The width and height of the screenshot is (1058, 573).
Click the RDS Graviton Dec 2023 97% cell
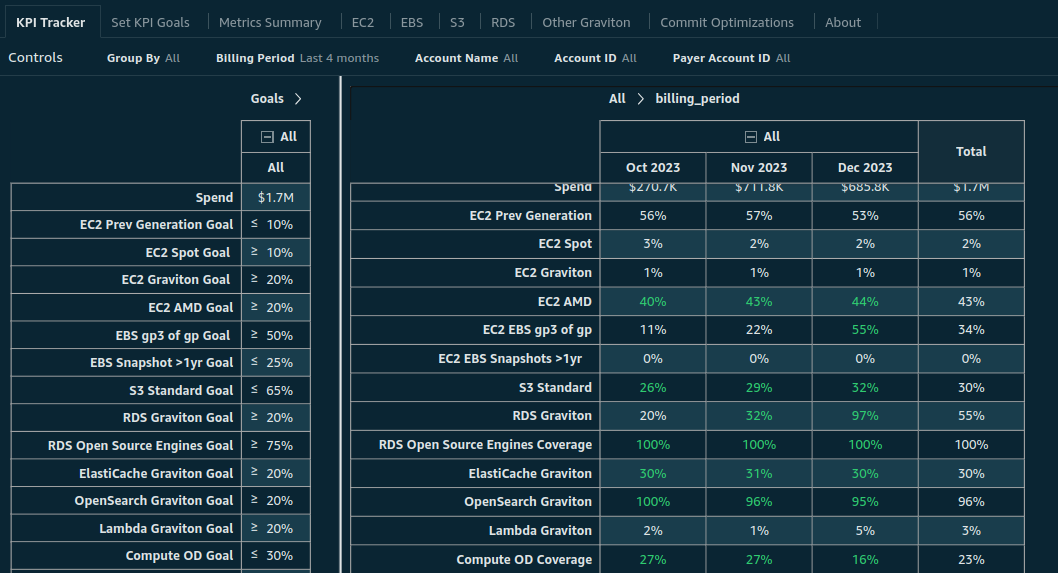point(864,416)
